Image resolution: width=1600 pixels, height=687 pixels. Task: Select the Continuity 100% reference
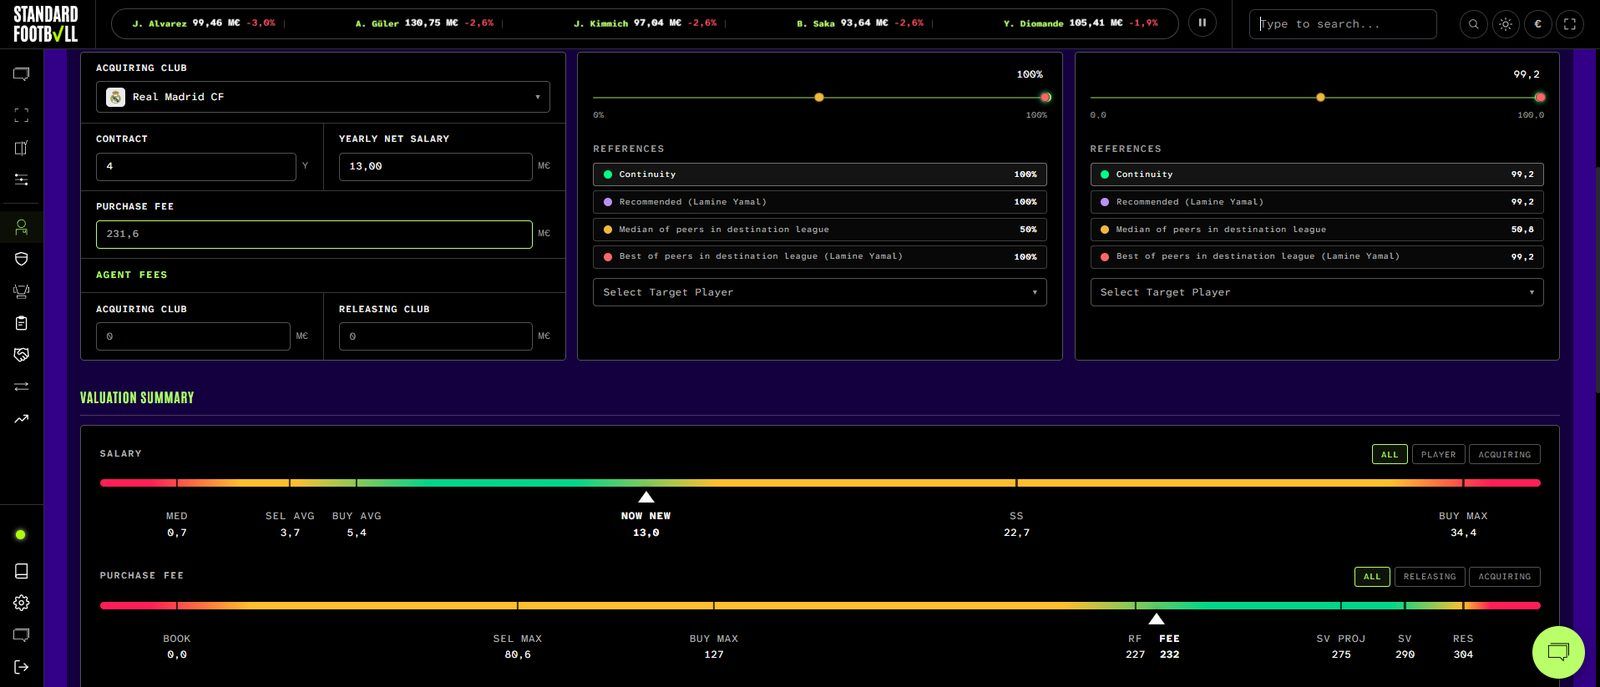[820, 174]
